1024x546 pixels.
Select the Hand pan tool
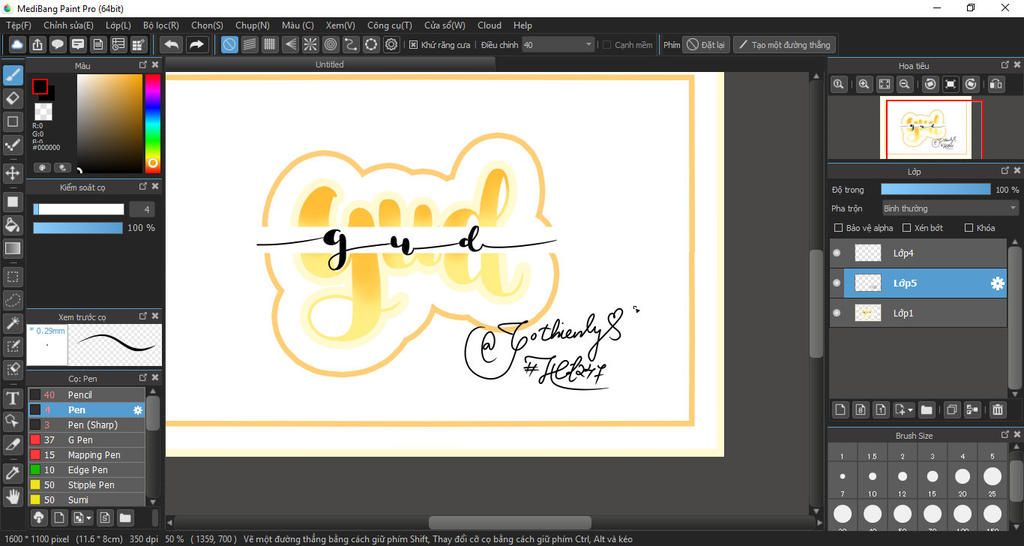(12, 496)
